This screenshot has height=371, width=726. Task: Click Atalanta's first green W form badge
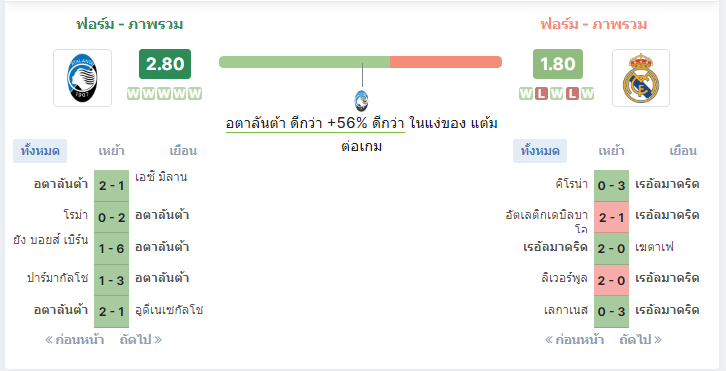tap(133, 94)
